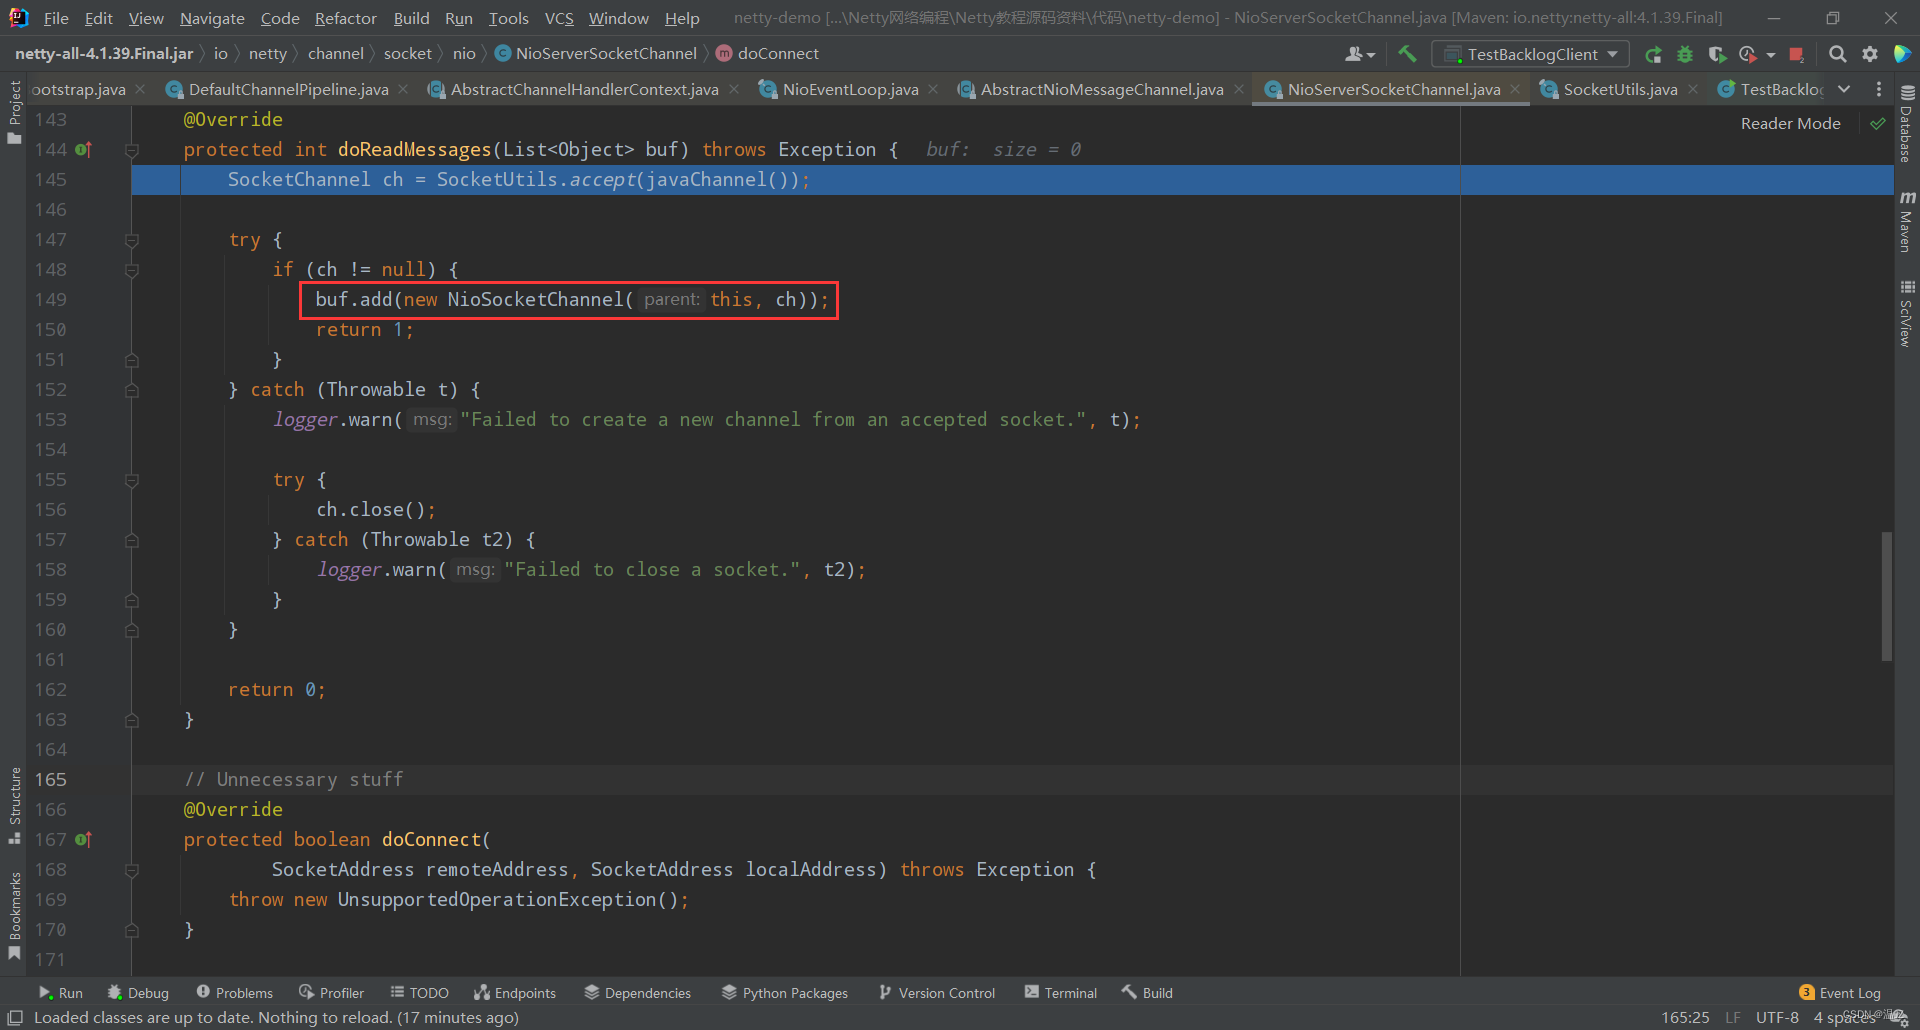Open the Project tool window
This screenshot has width=1920, height=1030.
14,112
